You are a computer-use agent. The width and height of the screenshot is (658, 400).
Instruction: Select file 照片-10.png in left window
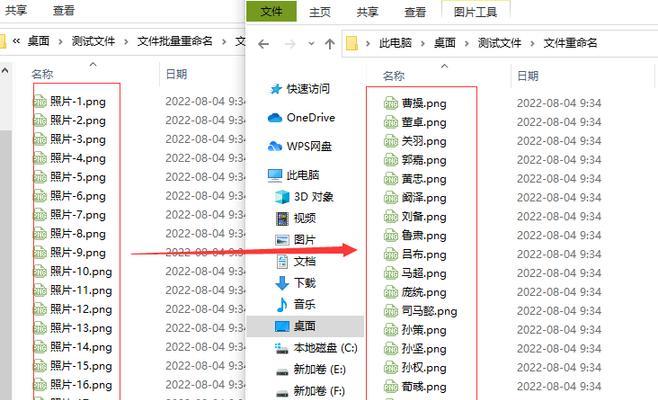click(73, 272)
